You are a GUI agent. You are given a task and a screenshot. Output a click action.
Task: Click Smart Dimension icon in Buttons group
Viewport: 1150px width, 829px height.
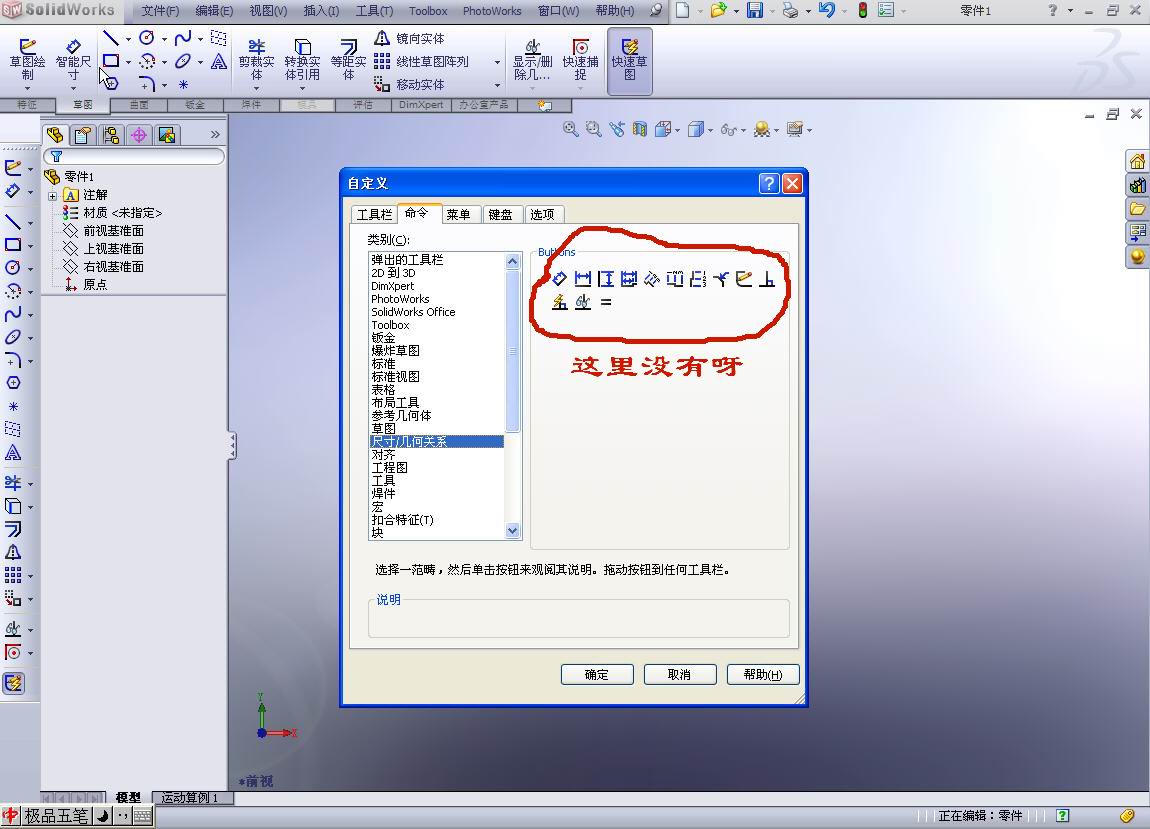[560, 279]
